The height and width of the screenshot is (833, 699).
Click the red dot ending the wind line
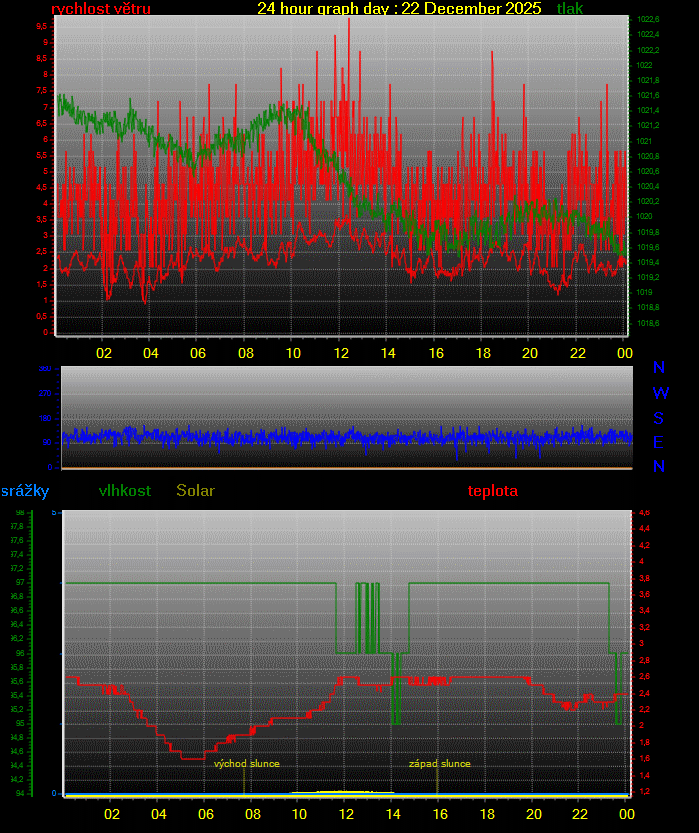pos(623,261)
